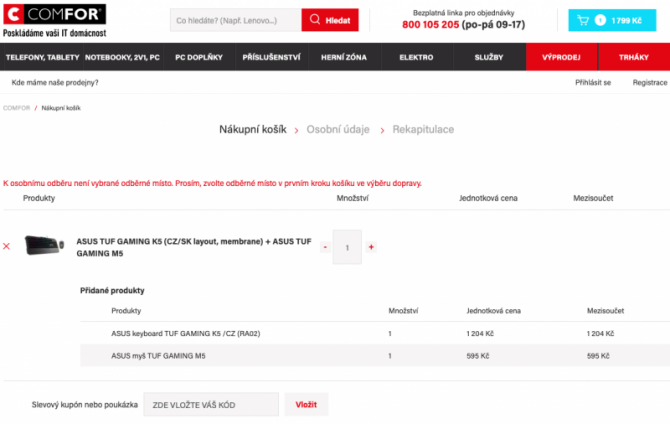670x424 pixels.
Task: Click the coupon code input field
Action: pyautogui.click(x=211, y=404)
